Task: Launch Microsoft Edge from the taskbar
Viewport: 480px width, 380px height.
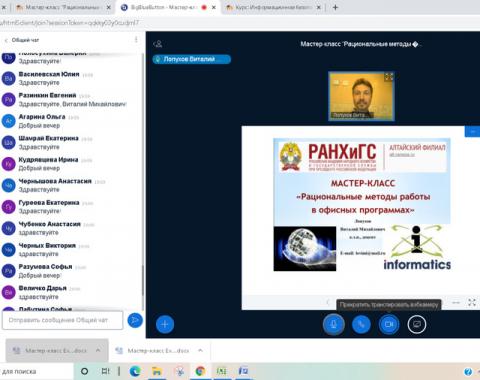Action: point(135,371)
